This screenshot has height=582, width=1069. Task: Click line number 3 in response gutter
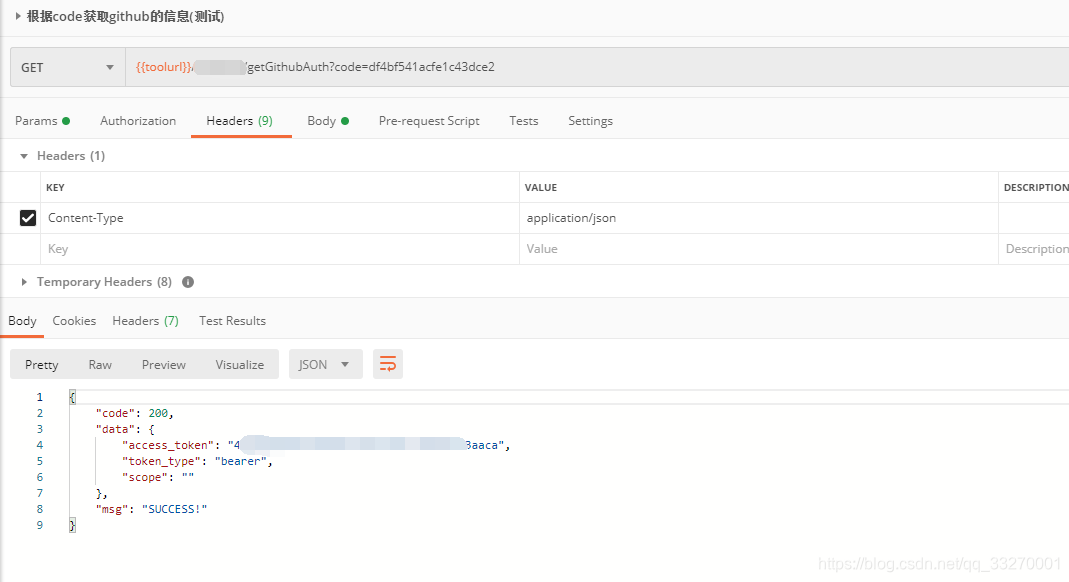40,429
